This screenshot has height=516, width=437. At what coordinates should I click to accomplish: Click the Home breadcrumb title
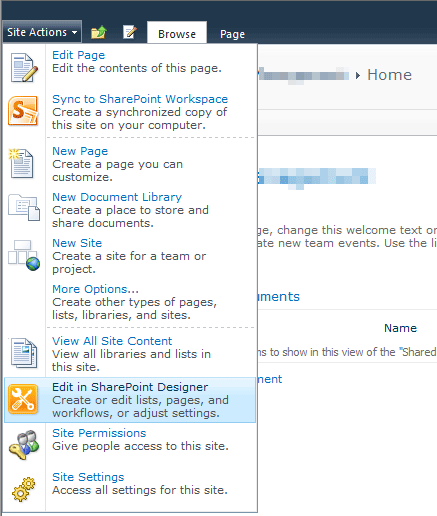389,75
